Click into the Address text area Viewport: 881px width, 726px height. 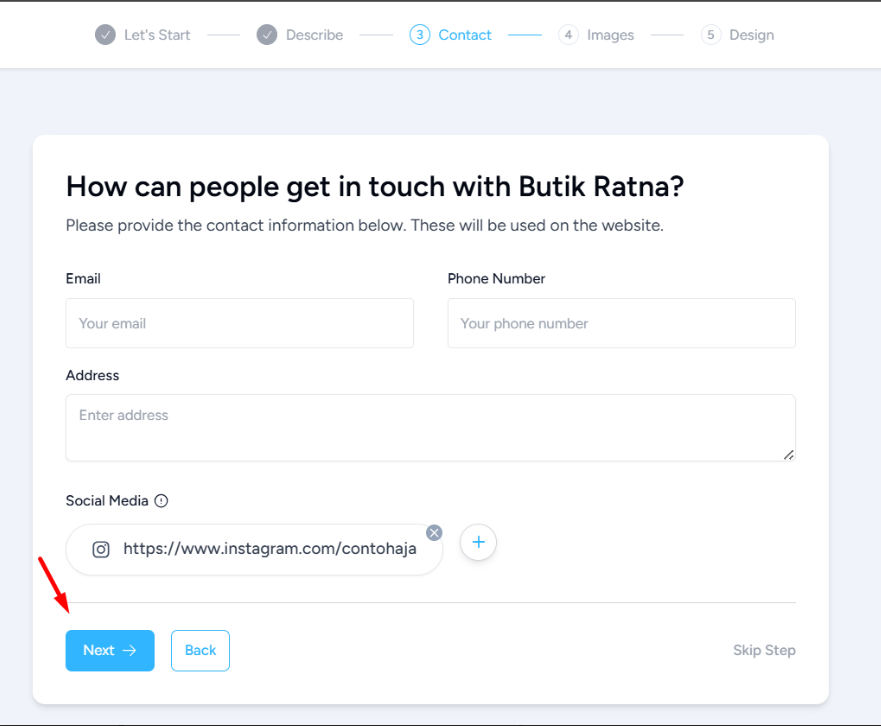coord(430,427)
